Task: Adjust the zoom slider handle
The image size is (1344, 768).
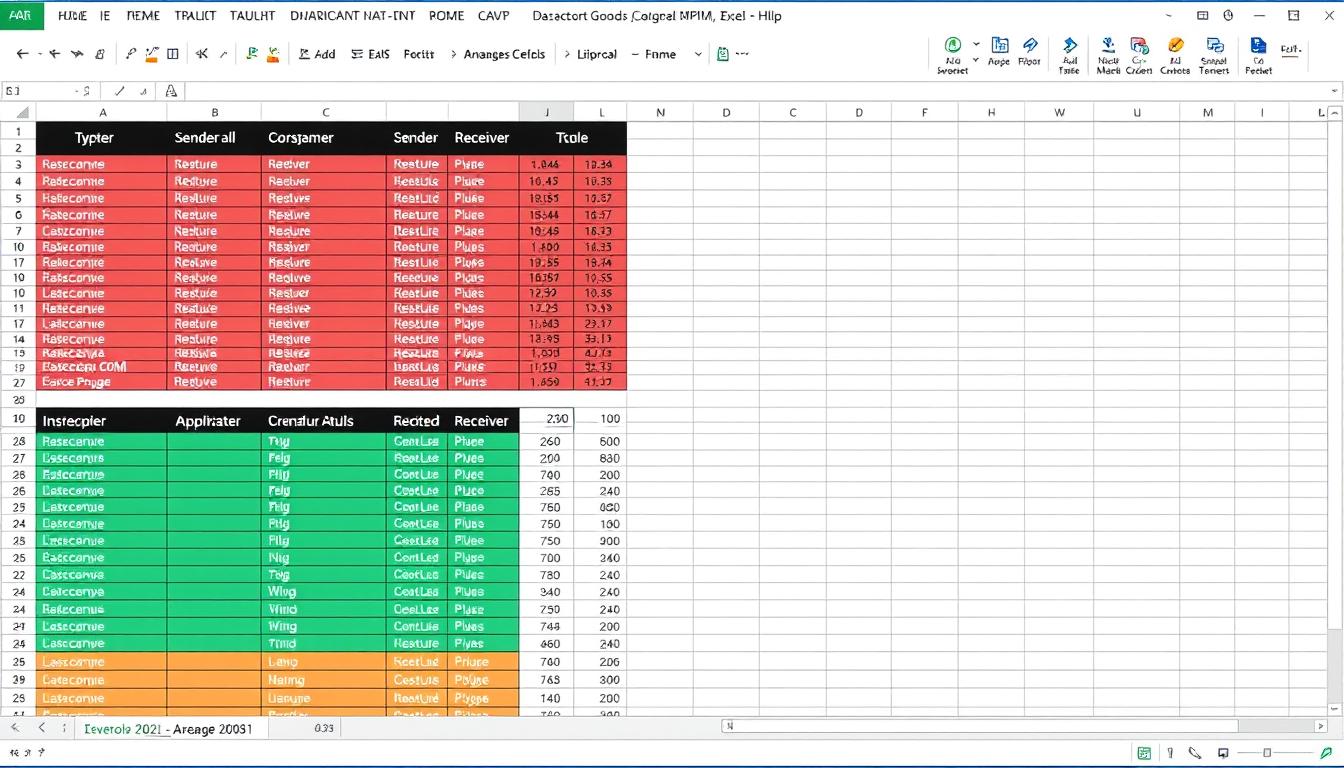Action: click(1267, 753)
